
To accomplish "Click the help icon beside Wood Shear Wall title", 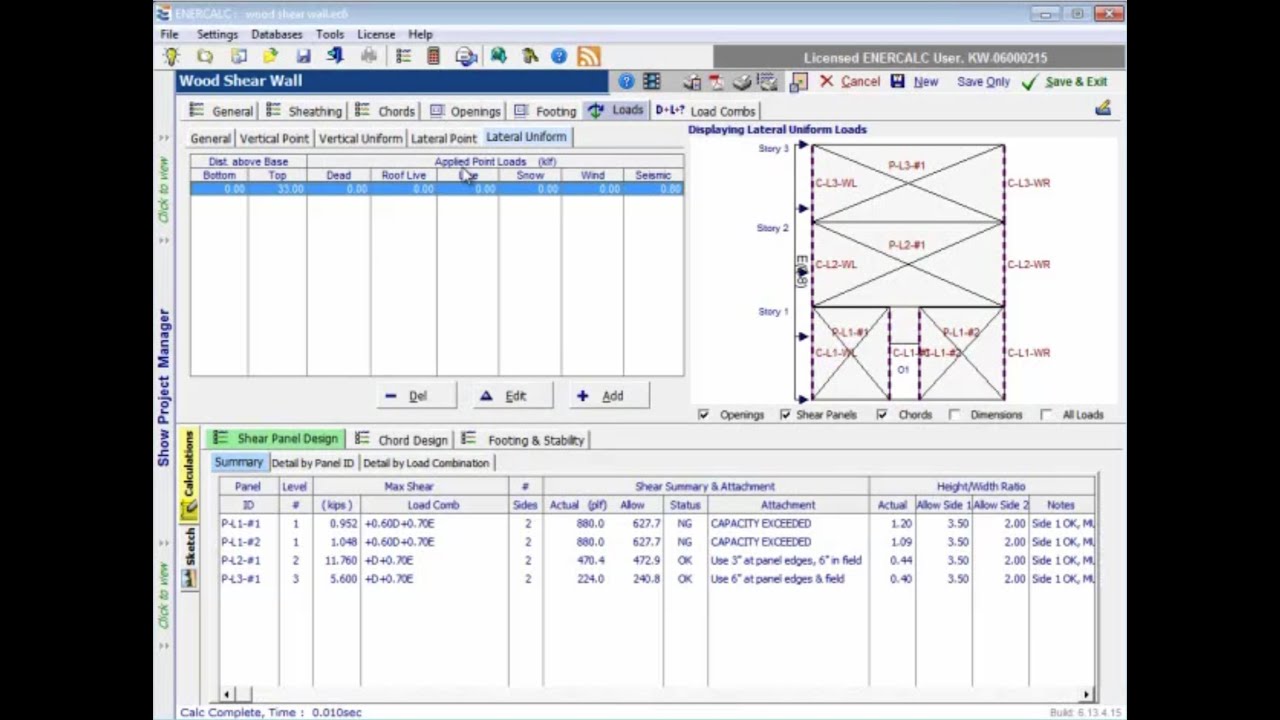I will 626,82.
